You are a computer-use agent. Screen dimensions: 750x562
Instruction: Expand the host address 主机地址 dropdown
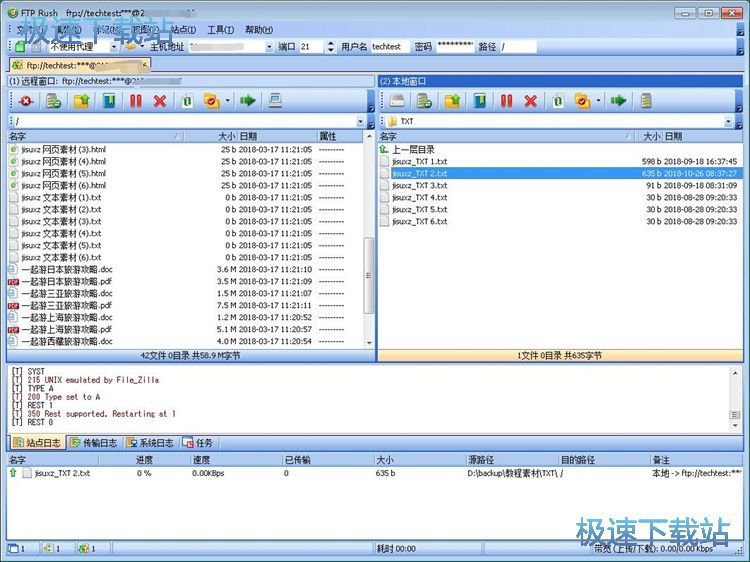269,47
